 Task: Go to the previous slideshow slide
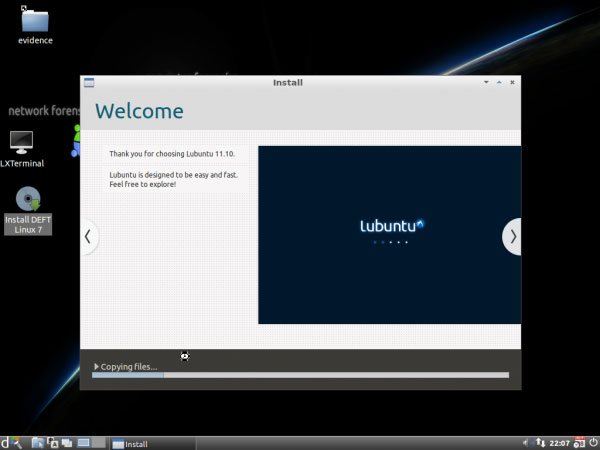click(x=89, y=236)
